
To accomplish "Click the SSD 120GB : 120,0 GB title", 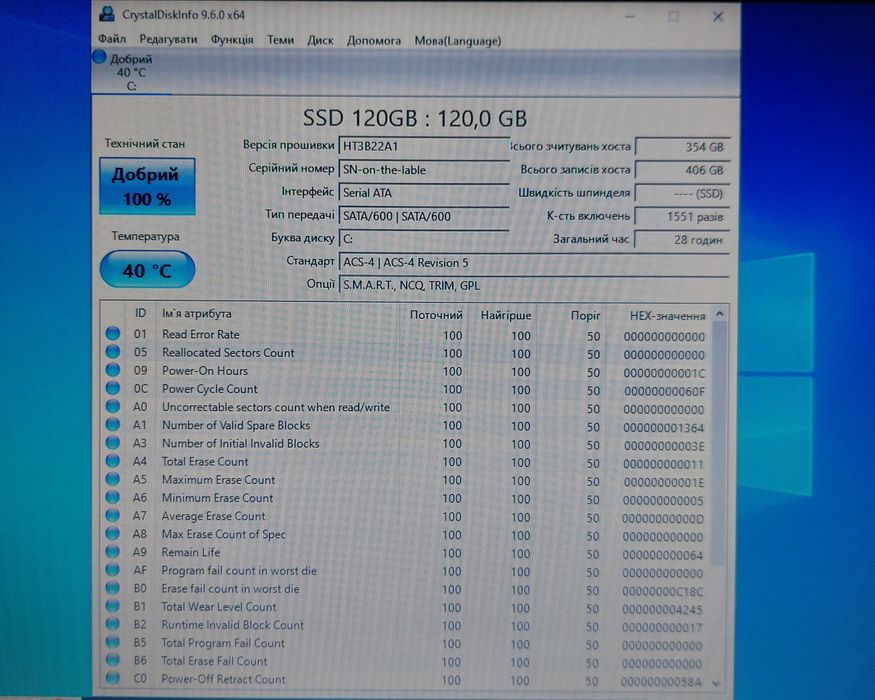I will (415, 118).
